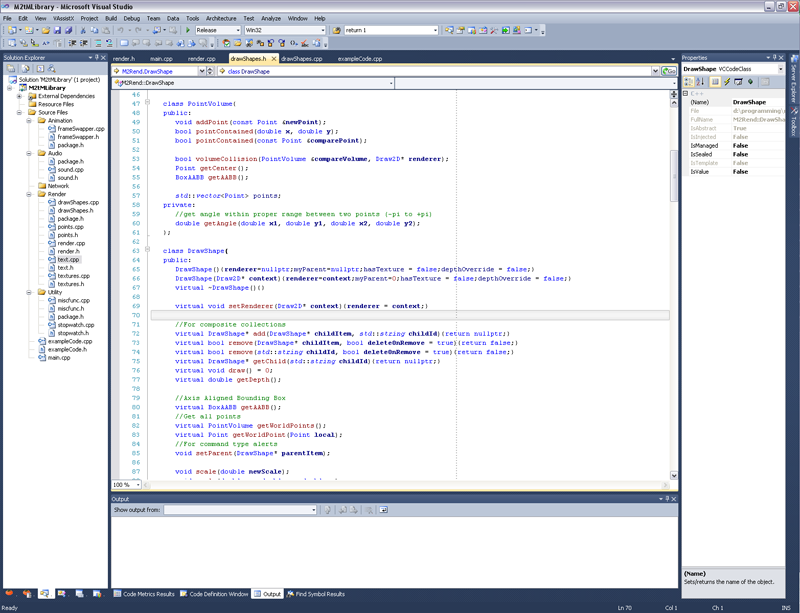Collapse the C++ category in Properties
Image resolution: width=800 pixels, height=613 pixels.
tap(687, 93)
